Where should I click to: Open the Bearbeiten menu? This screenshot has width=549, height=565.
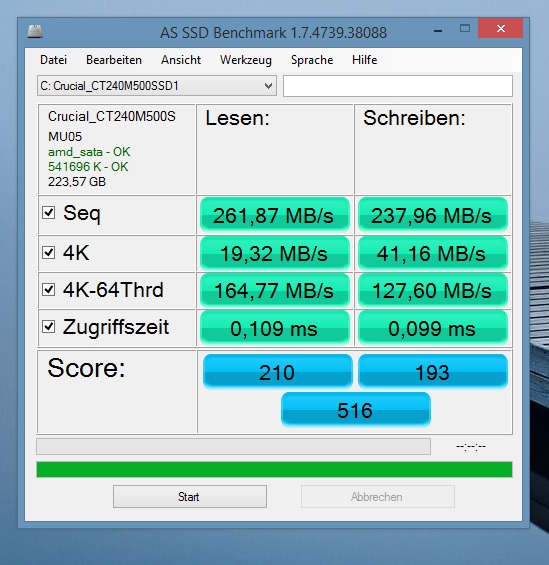click(114, 60)
